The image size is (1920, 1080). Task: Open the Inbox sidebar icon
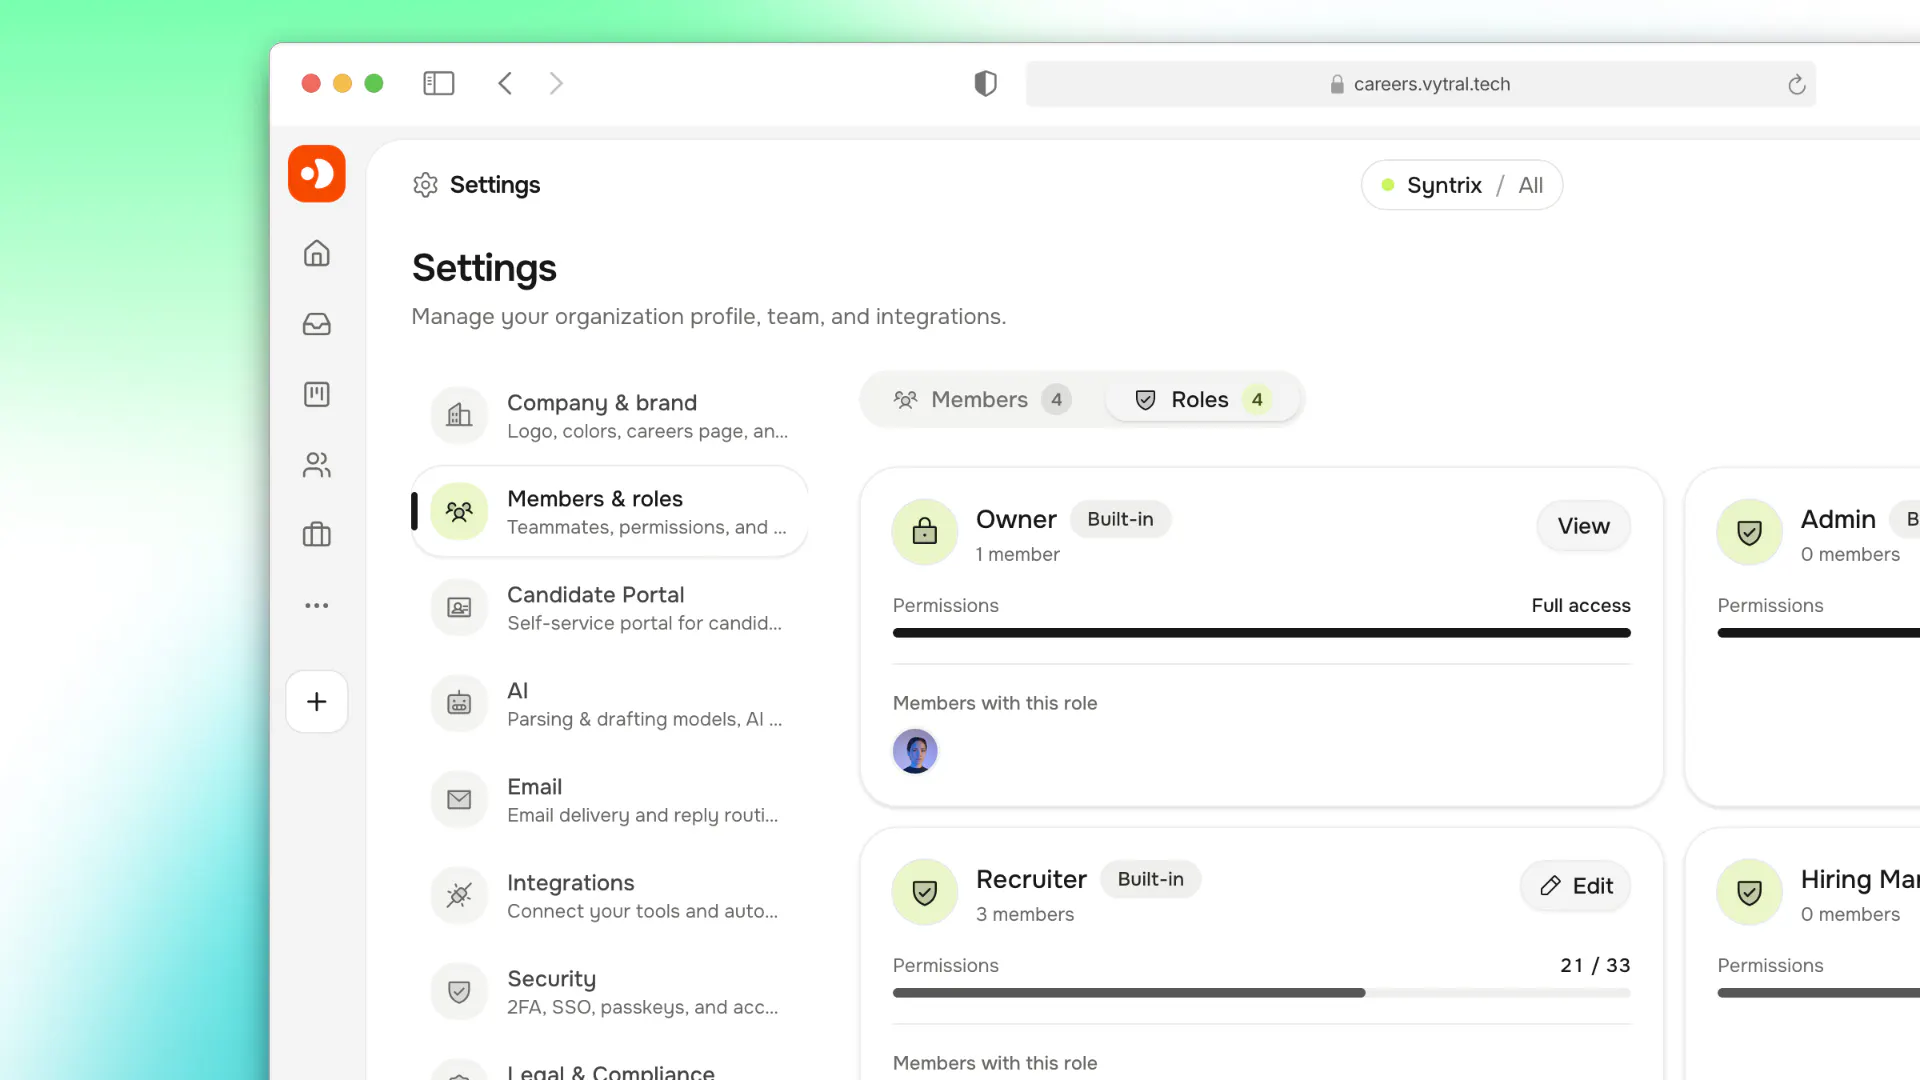pyautogui.click(x=317, y=324)
